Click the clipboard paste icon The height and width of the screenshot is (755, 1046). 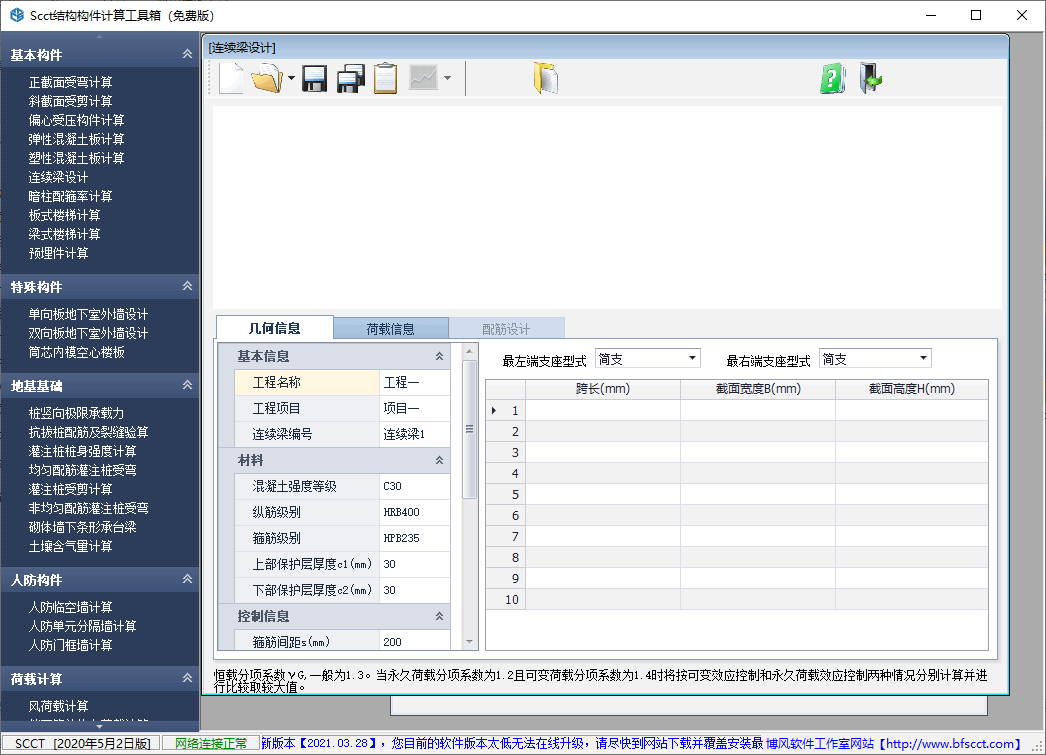[386, 79]
